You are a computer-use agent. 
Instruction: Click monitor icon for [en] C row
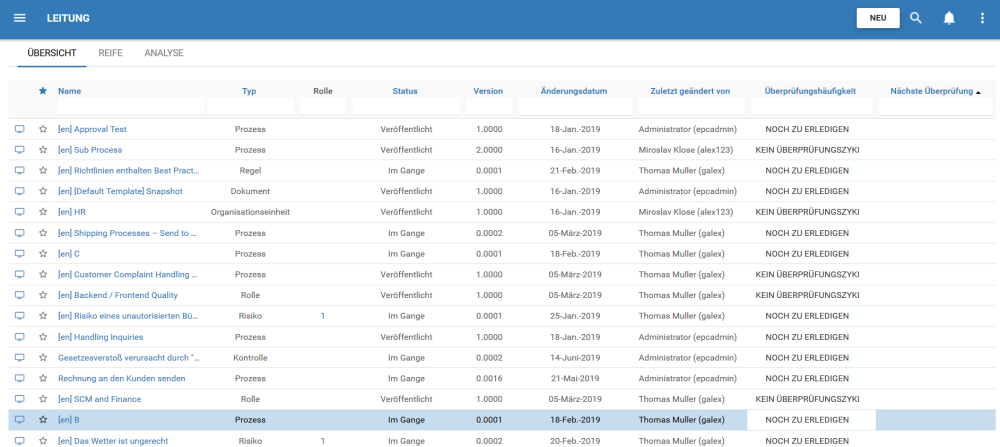[20, 254]
